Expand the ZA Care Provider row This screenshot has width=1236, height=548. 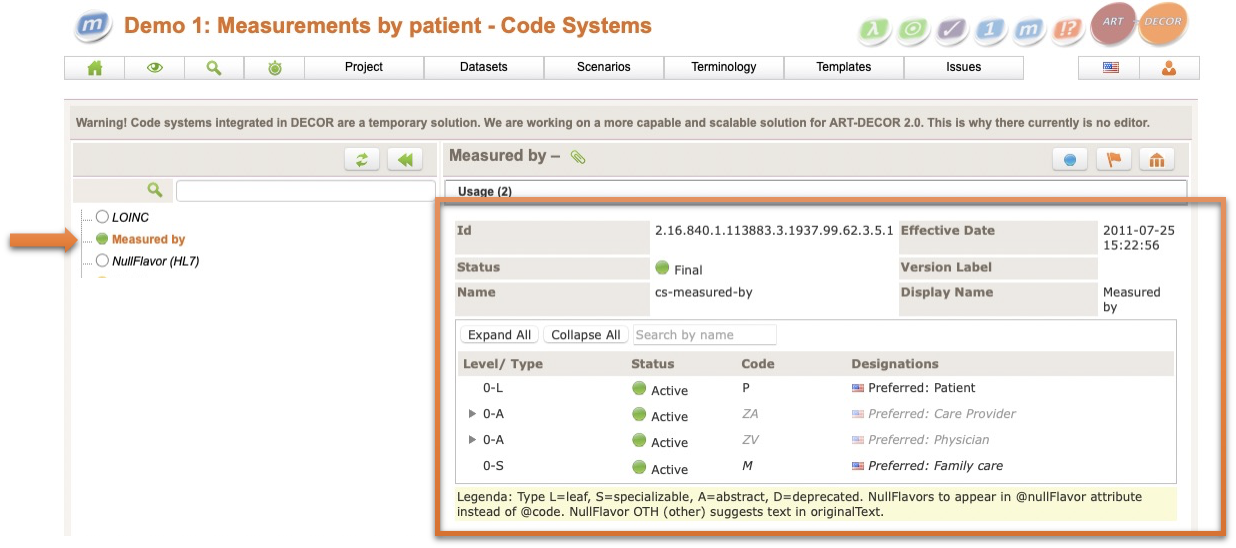tap(472, 413)
